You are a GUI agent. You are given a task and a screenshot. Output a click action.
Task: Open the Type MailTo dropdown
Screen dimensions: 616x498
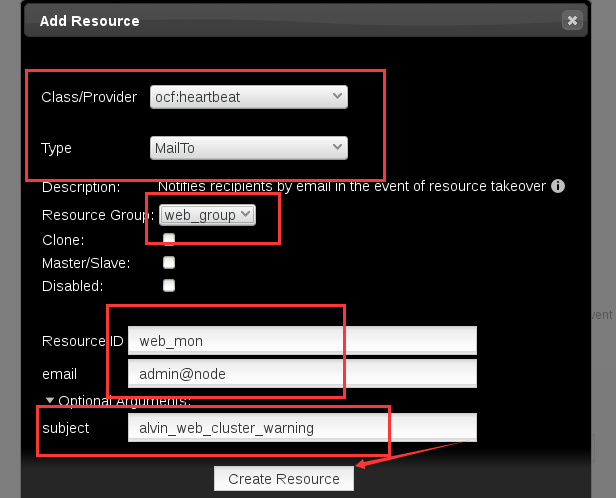click(x=249, y=148)
